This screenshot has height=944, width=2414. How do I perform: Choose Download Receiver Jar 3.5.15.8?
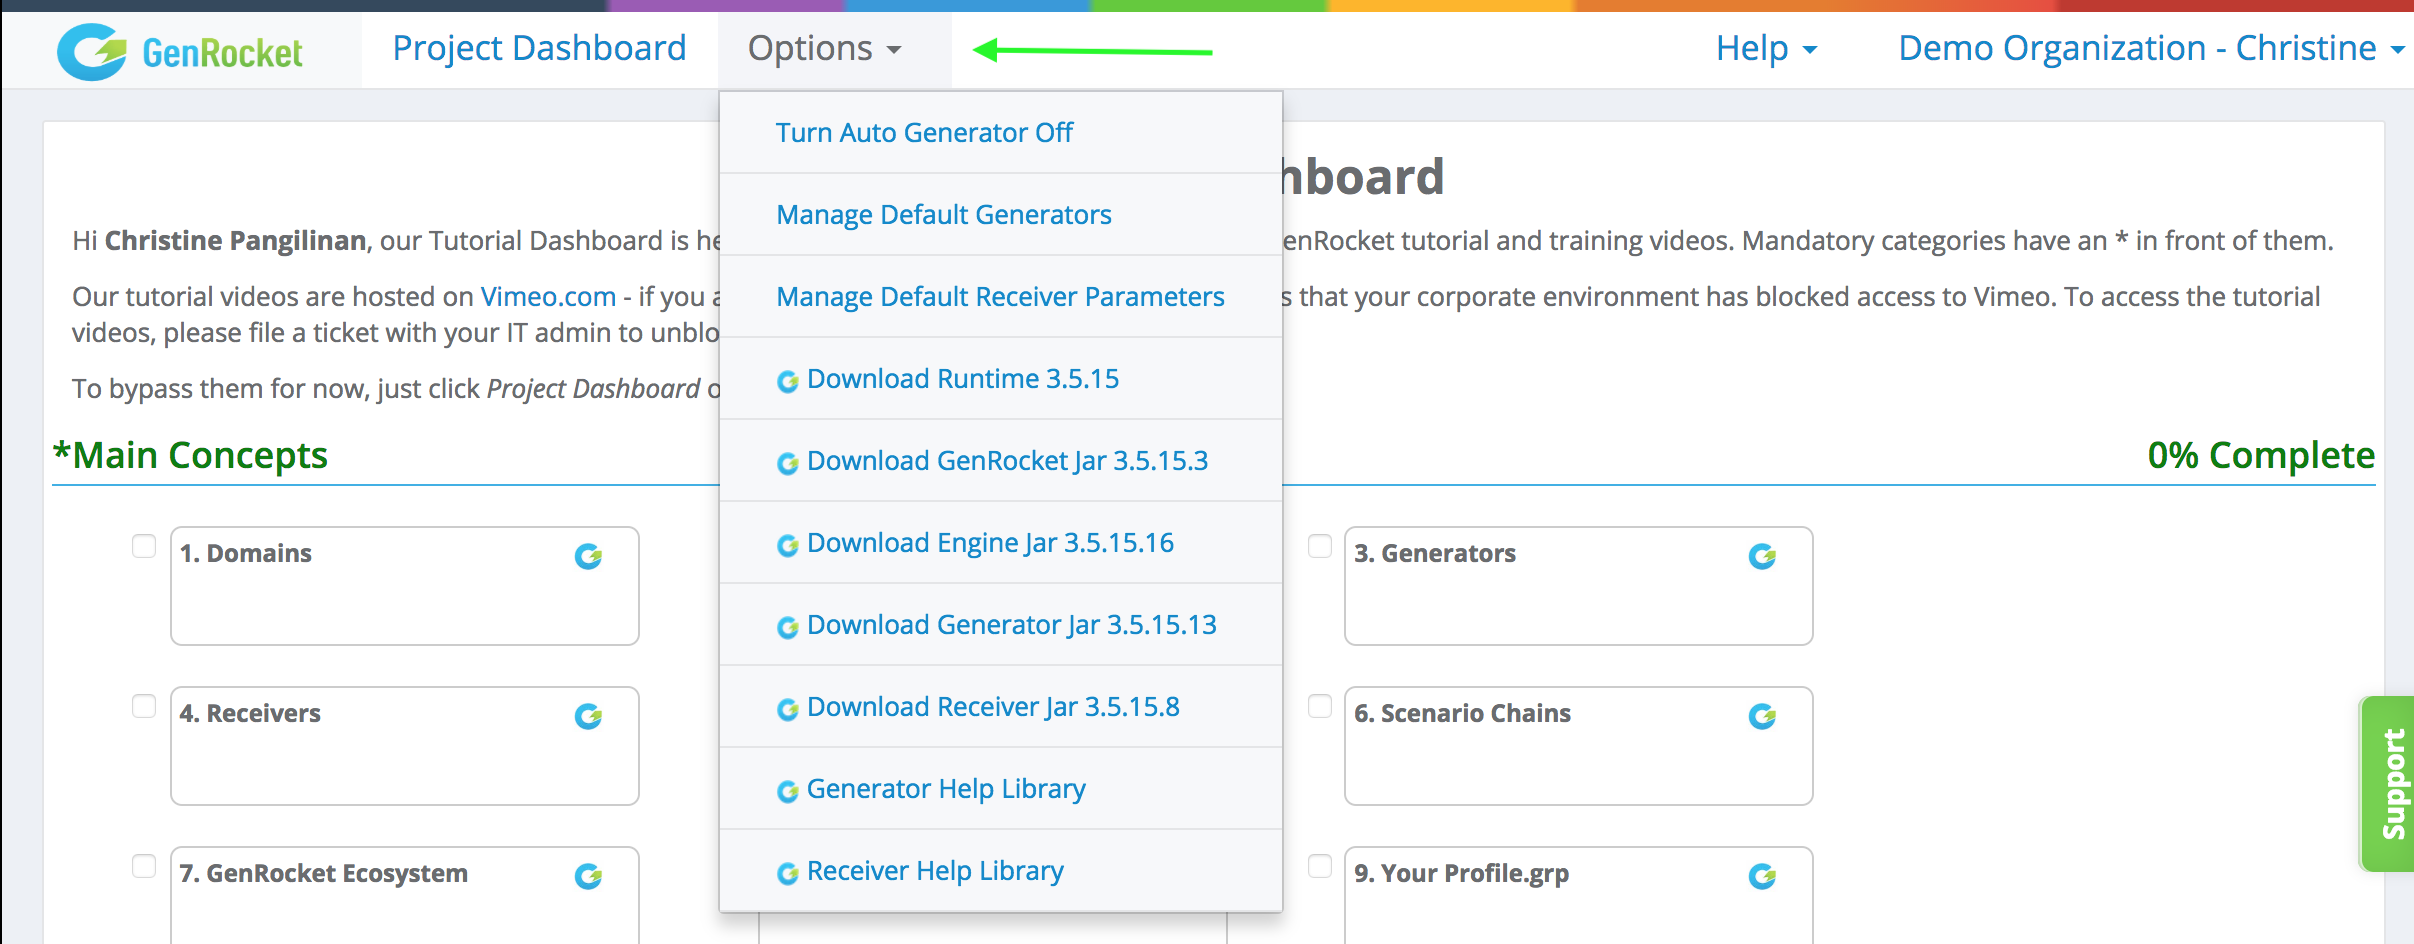(1001, 706)
